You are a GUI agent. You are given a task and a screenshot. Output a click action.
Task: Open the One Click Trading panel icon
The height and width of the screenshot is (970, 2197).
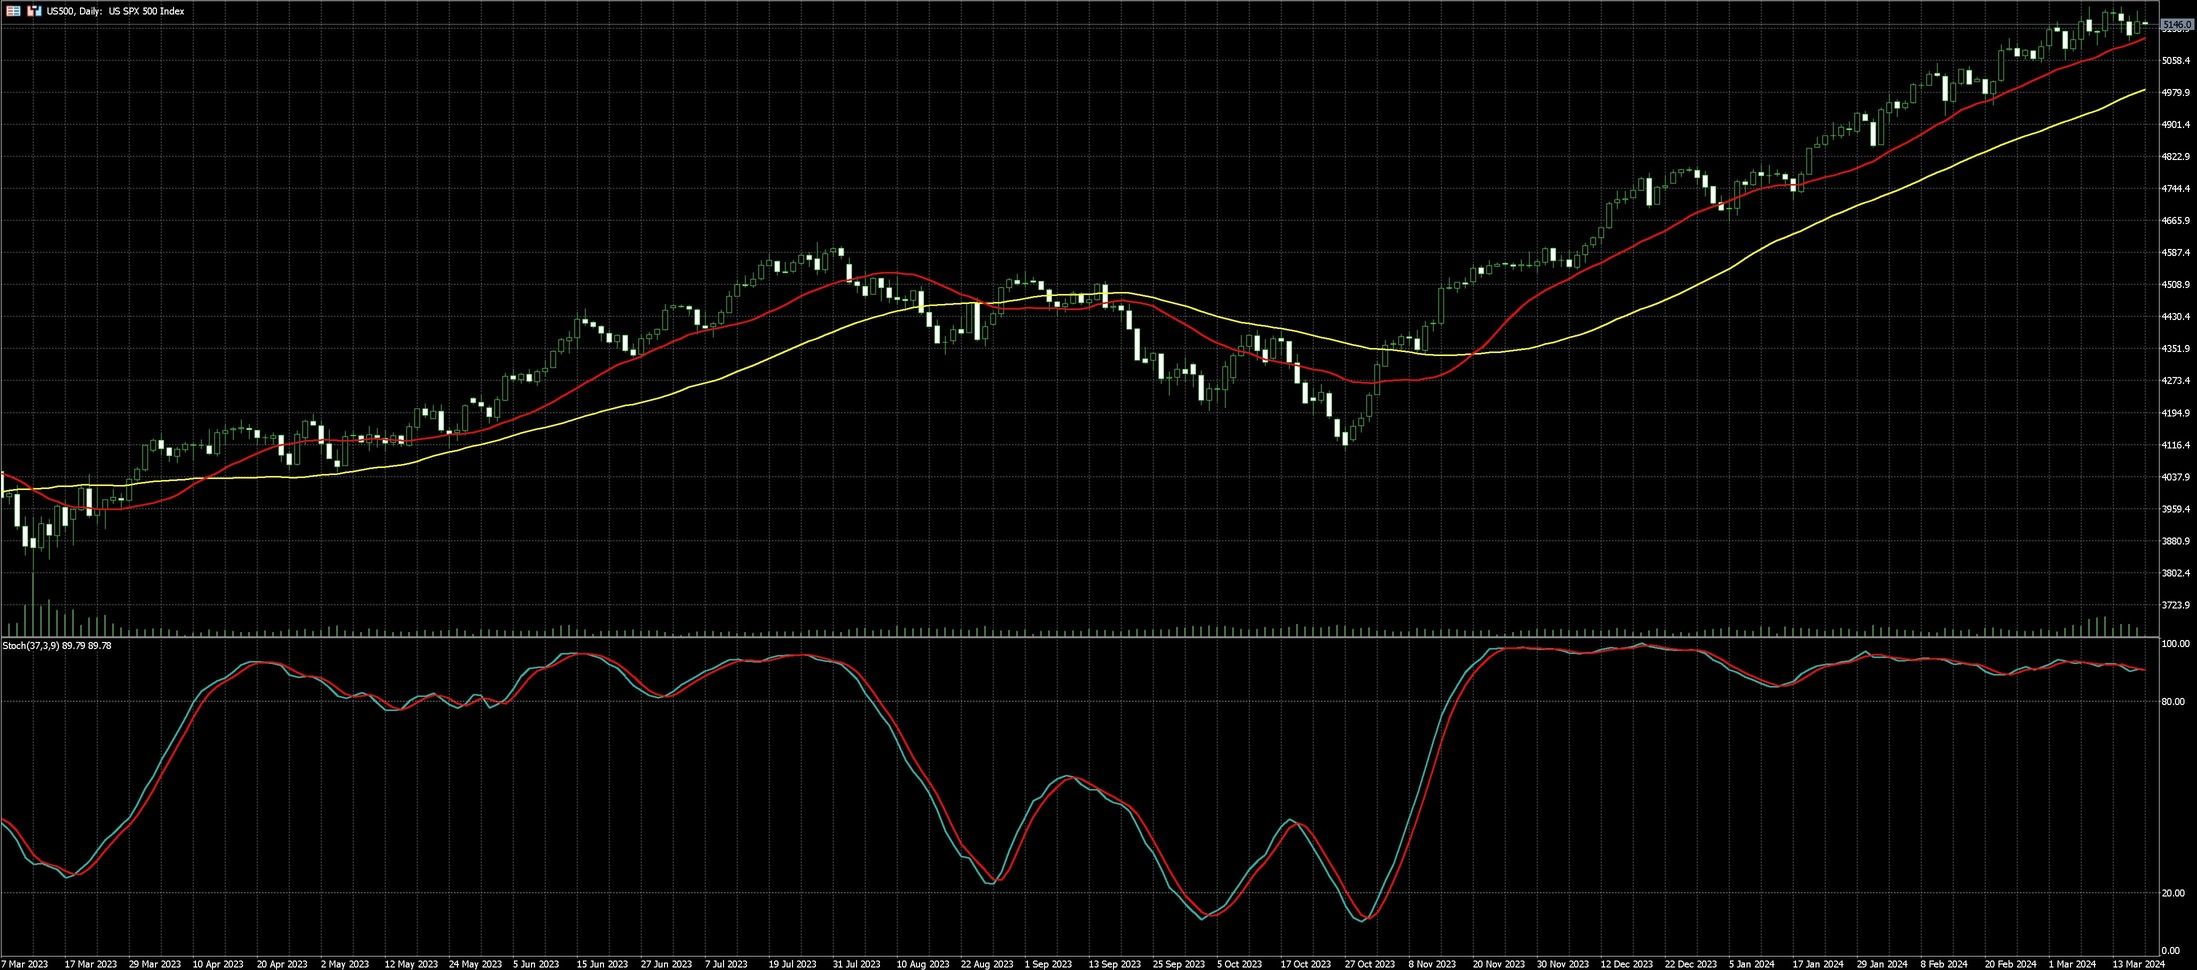[33, 11]
